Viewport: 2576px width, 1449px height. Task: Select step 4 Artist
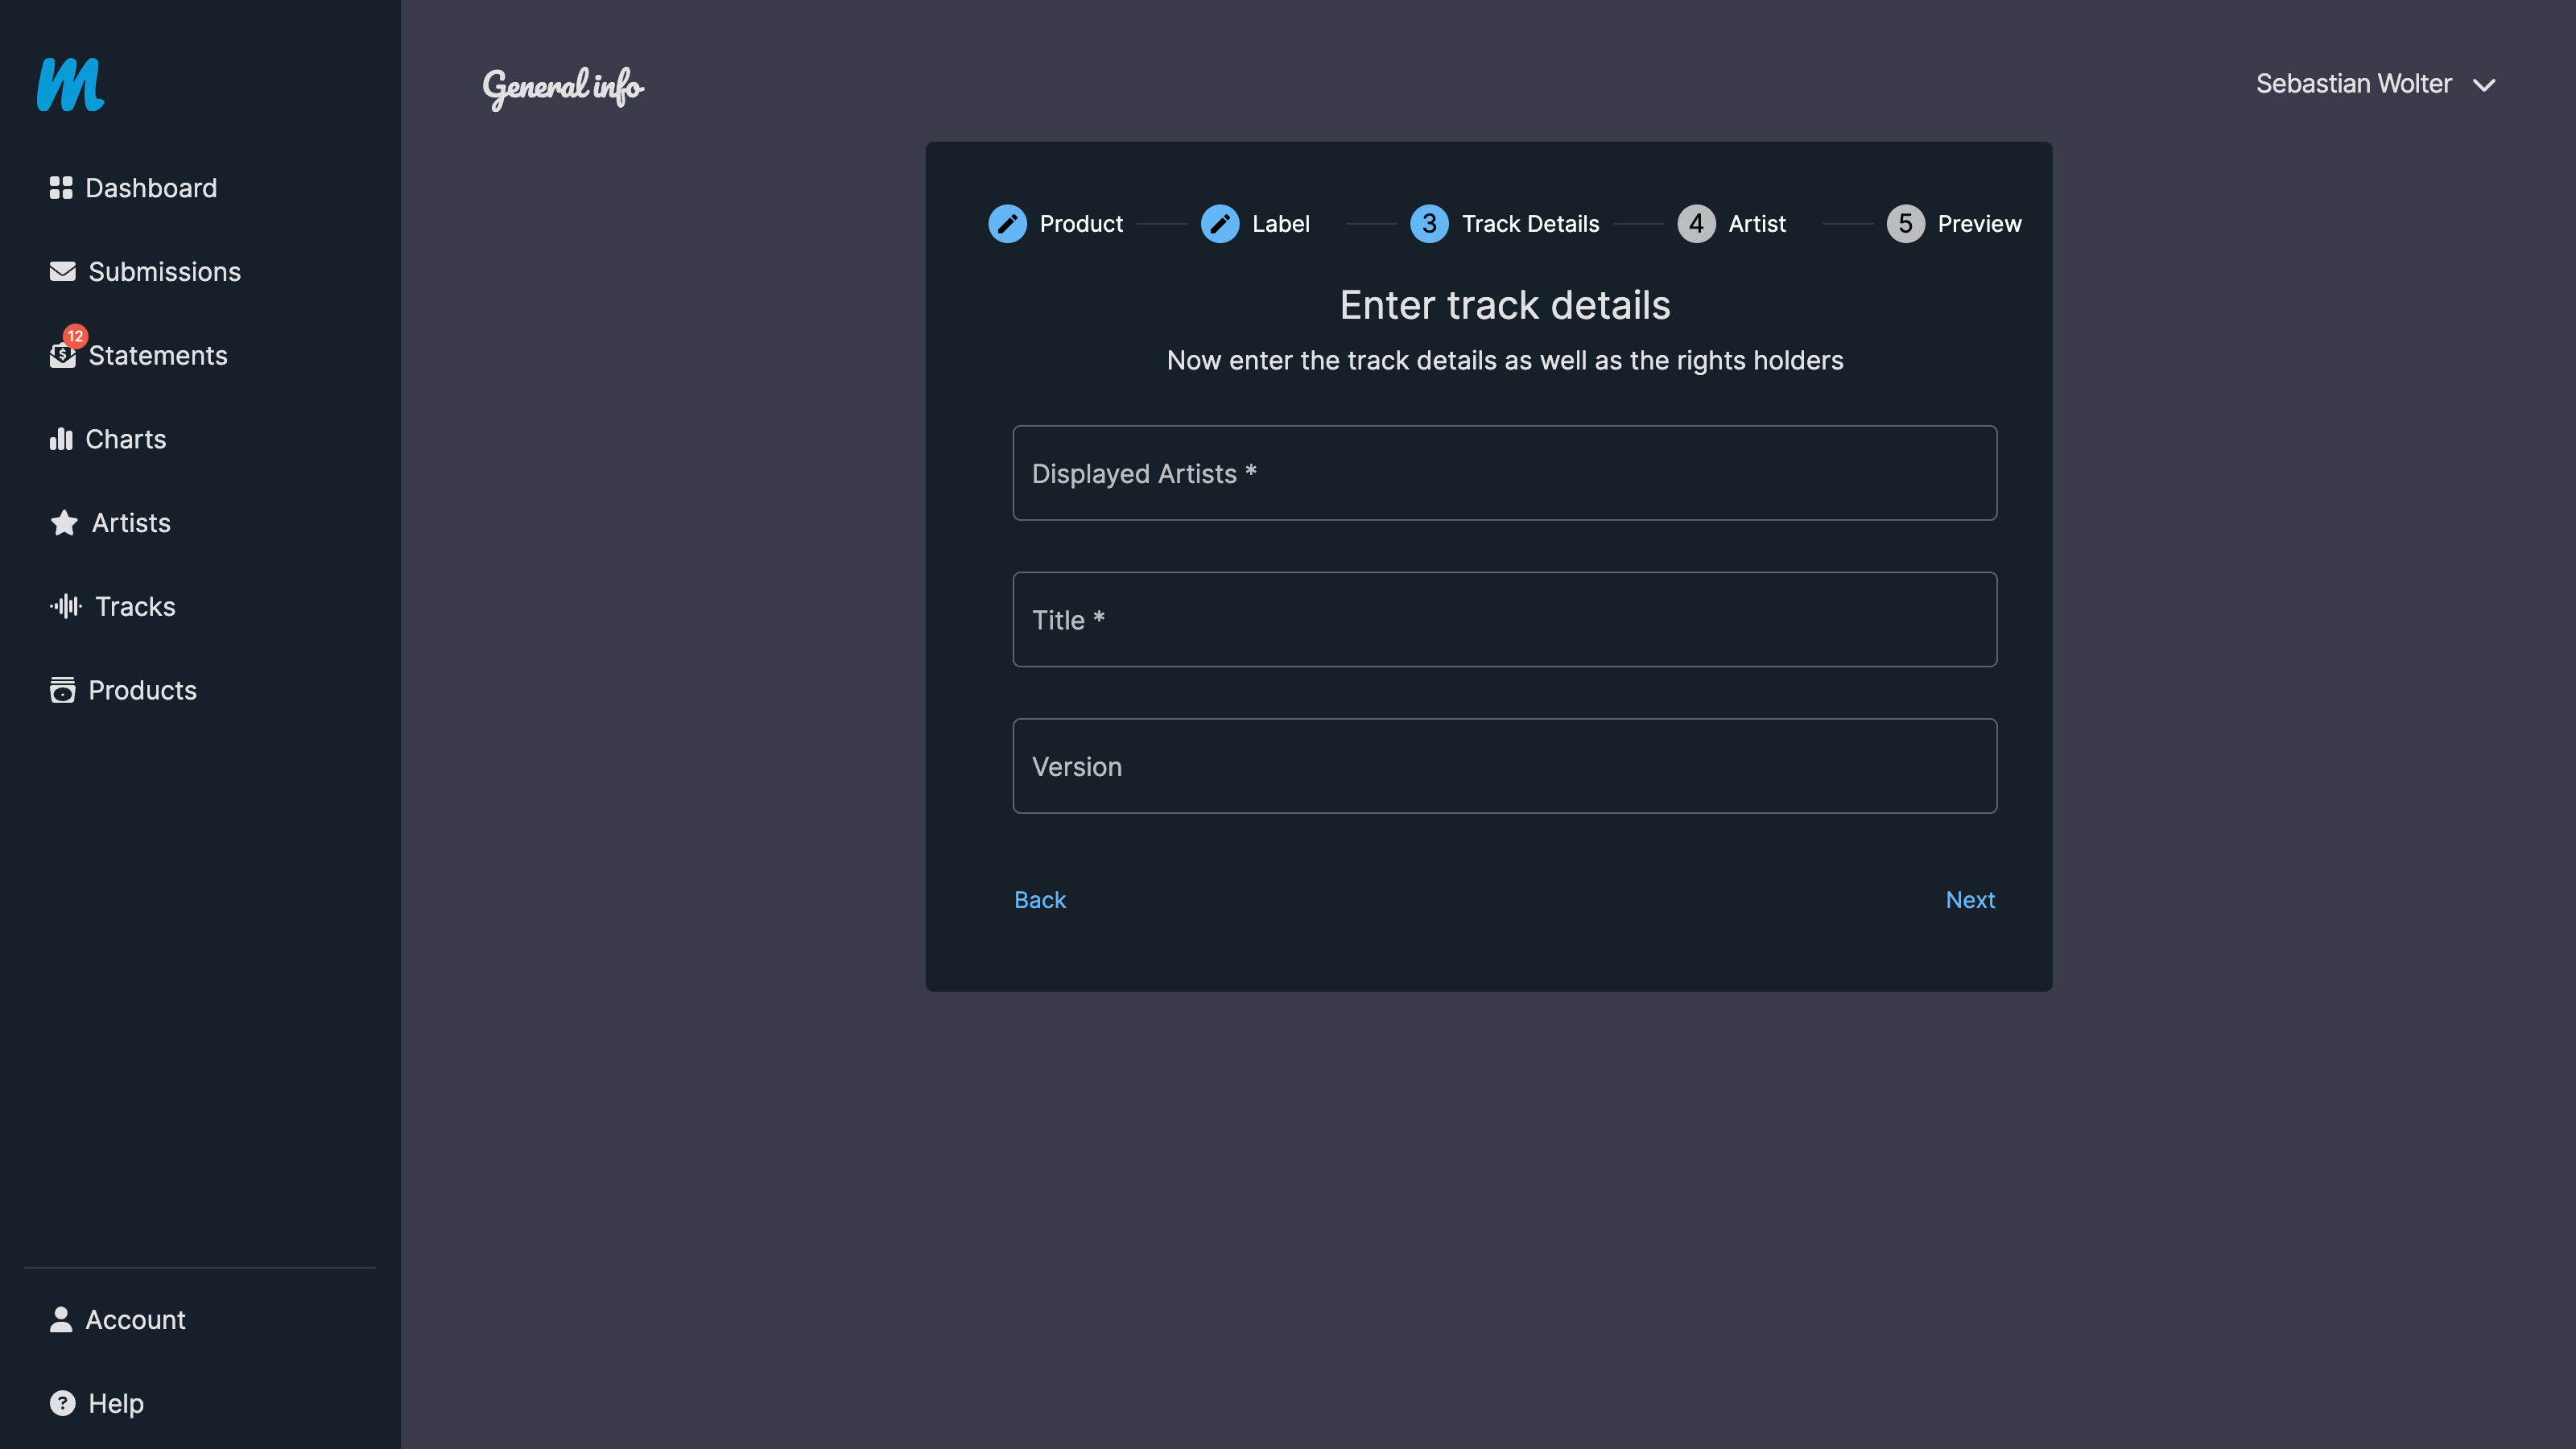1696,224
